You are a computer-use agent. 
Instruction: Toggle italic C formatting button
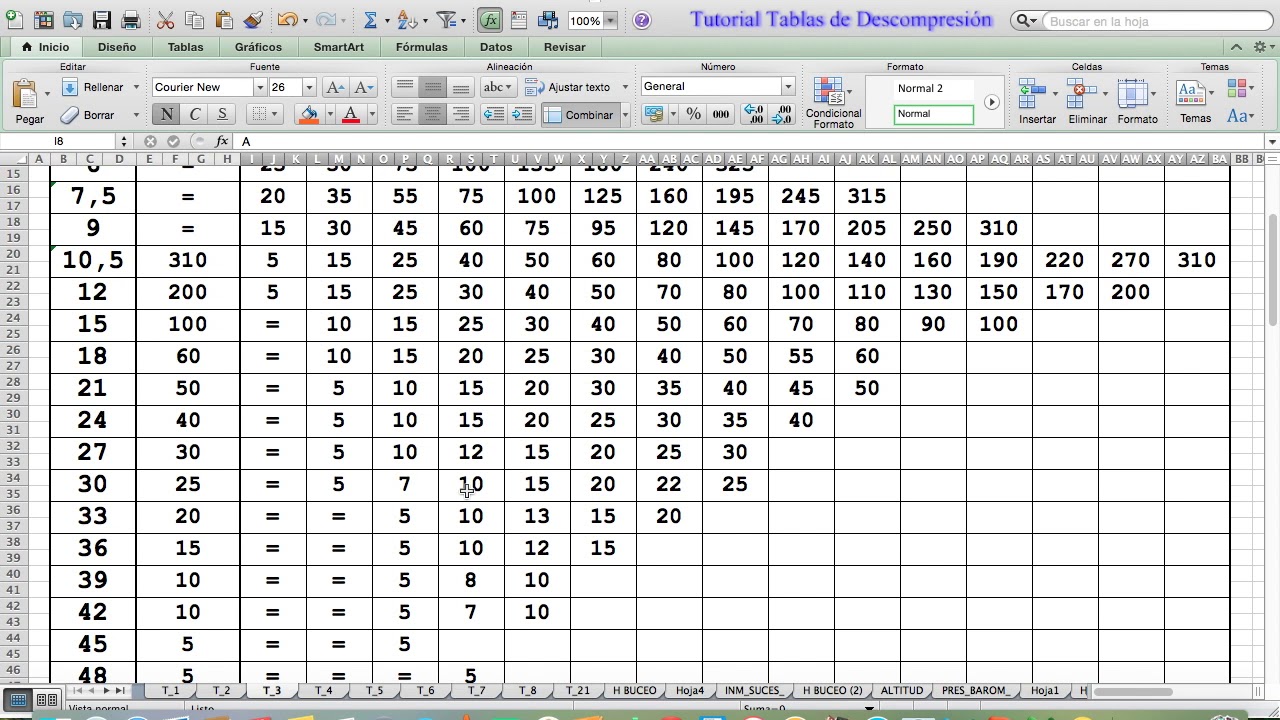click(x=194, y=114)
